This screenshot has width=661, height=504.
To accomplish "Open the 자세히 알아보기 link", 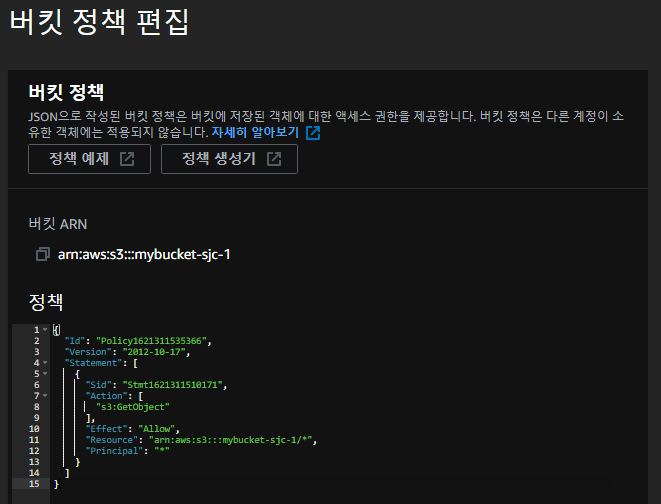I will point(255,132).
